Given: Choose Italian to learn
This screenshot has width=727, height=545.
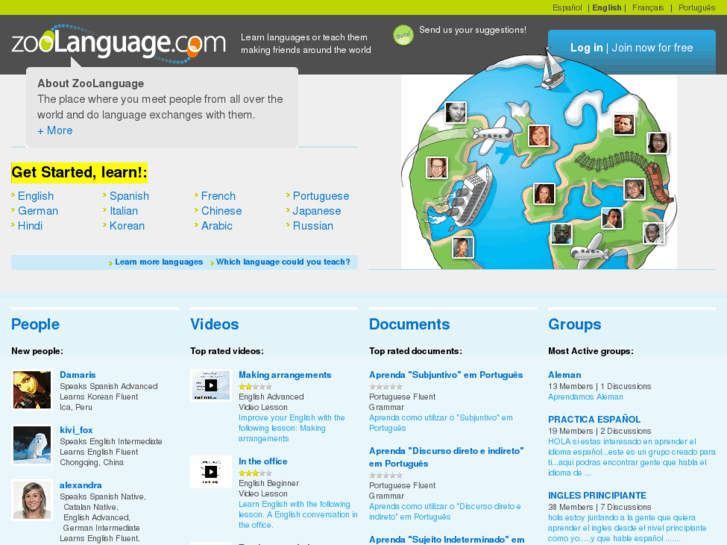Looking at the screenshot, I should (124, 211).
